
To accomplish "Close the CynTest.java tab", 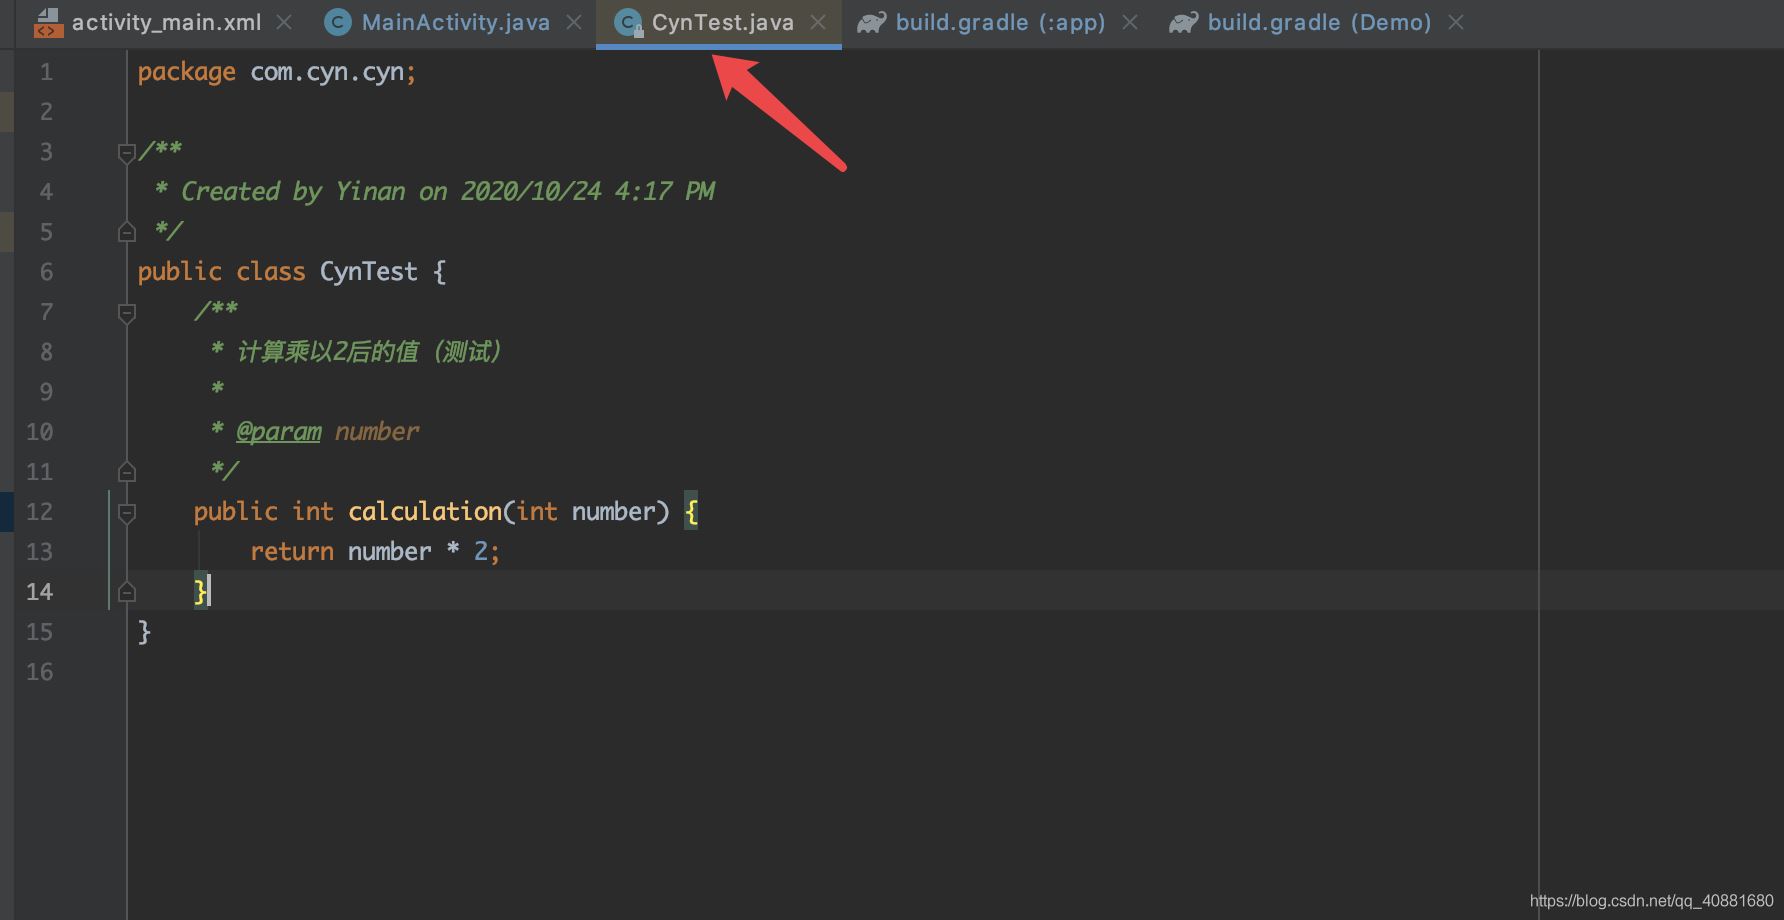I will (818, 22).
